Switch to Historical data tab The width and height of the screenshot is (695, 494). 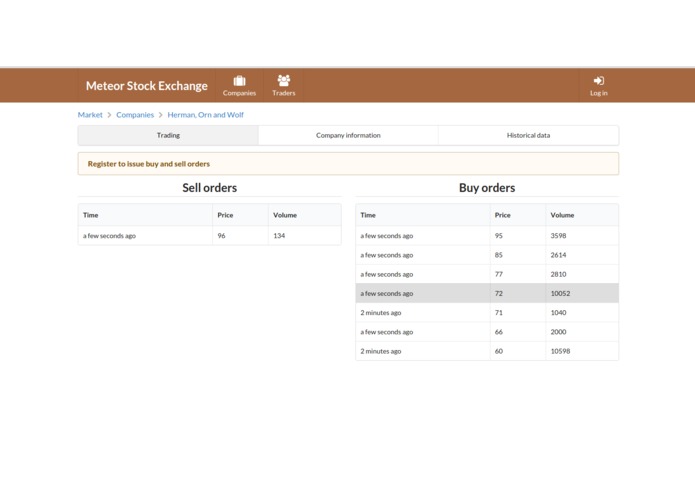click(x=528, y=135)
